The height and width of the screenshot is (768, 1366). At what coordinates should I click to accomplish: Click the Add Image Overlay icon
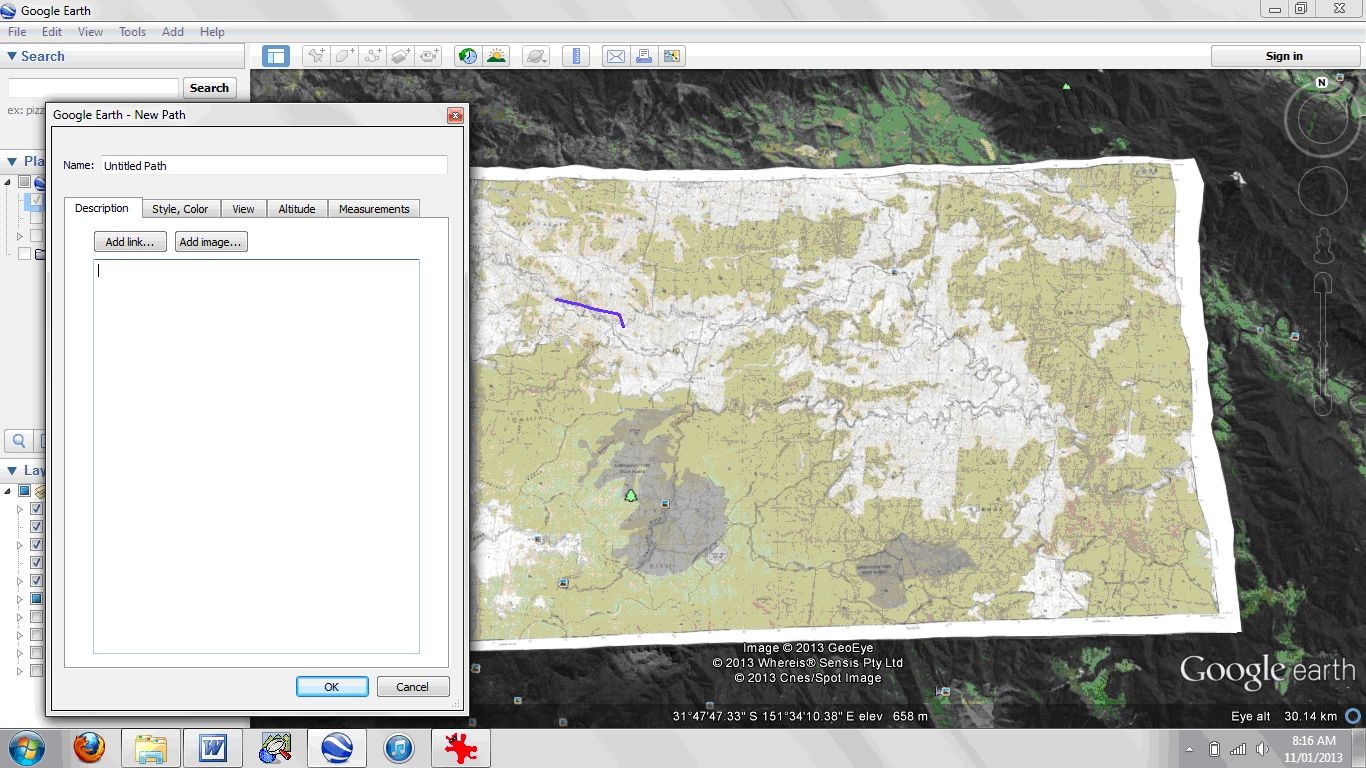(401, 56)
